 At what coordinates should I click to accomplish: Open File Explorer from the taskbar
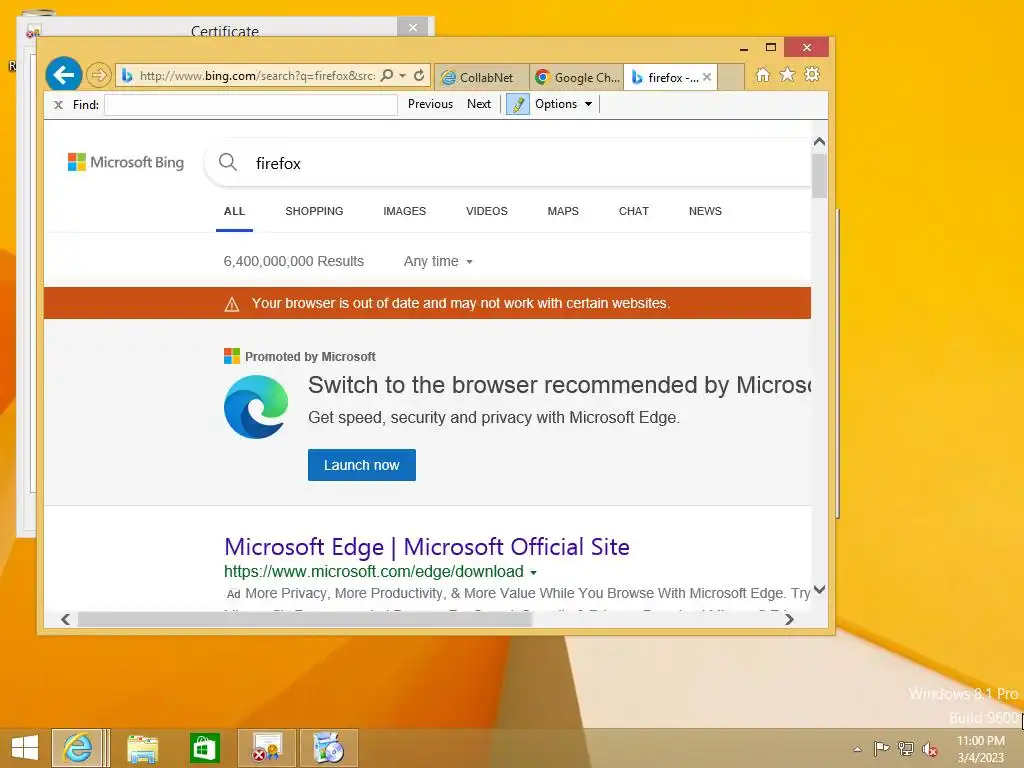coord(142,748)
